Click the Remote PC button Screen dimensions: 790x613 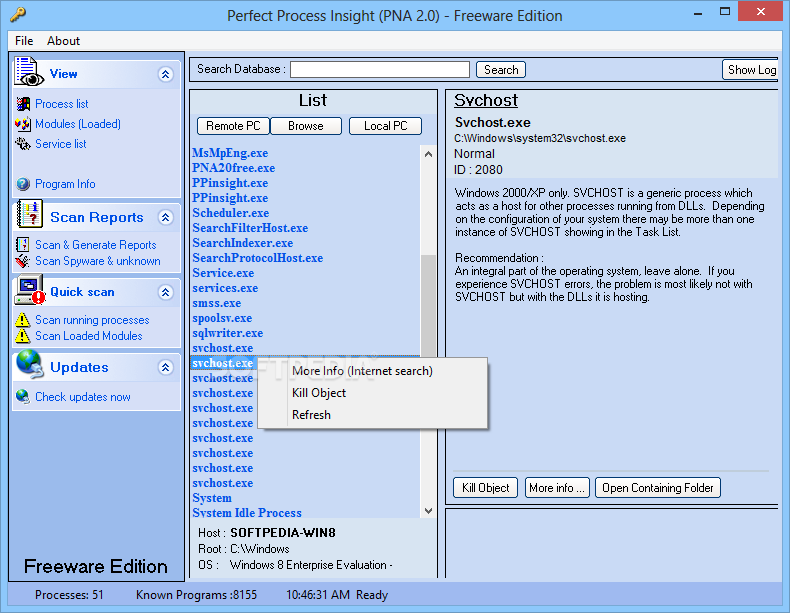233,126
